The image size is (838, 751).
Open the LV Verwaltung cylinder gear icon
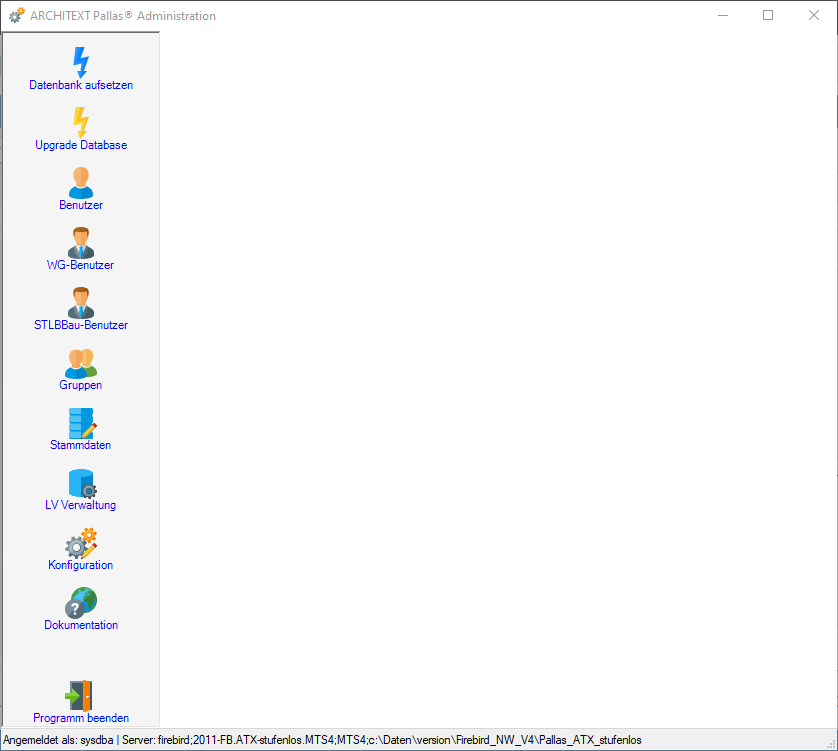tap(82, 483)
